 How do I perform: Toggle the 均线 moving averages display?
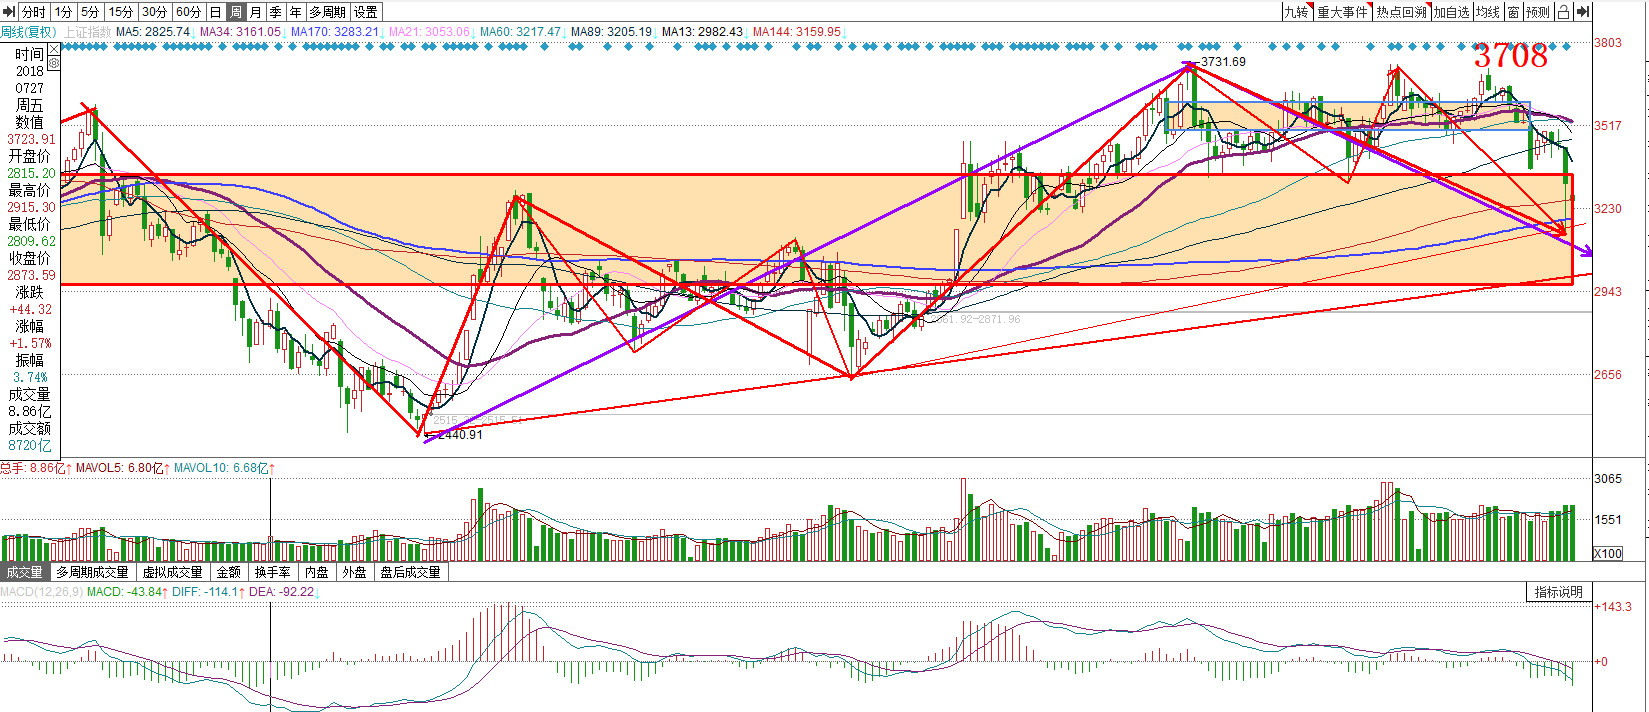[1488, 12]
